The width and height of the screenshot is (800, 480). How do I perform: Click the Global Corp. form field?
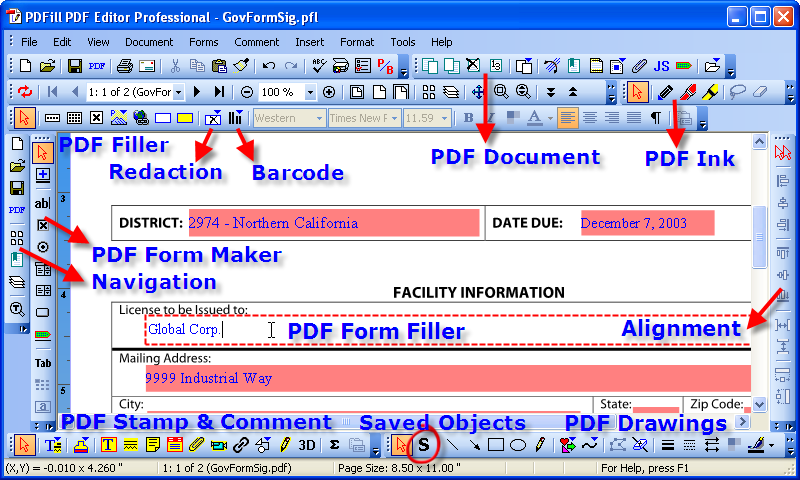pyautogui.click(x=448, y=330)
